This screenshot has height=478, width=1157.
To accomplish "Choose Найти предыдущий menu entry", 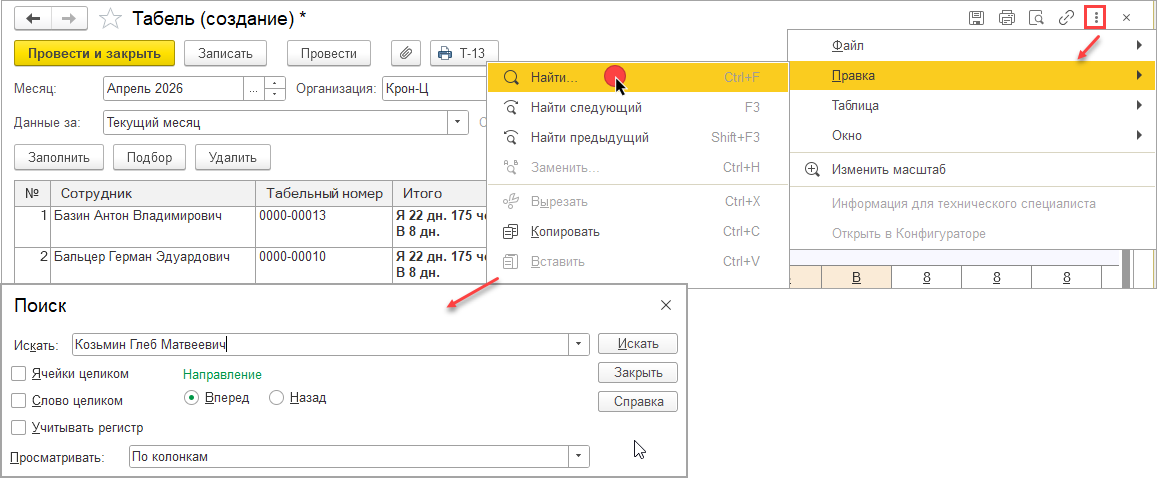I will (x=638, y=137).
